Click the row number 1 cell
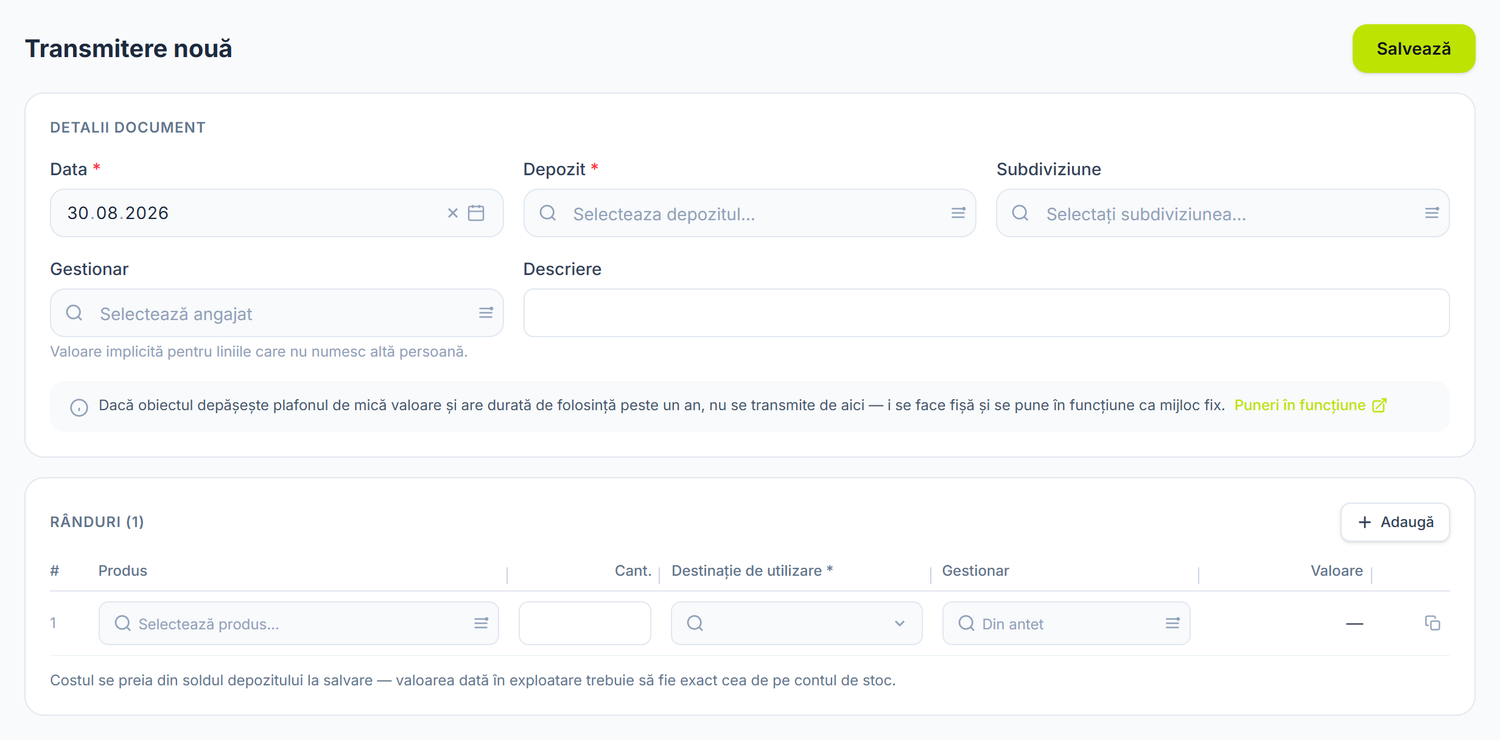 coord(54,623)
